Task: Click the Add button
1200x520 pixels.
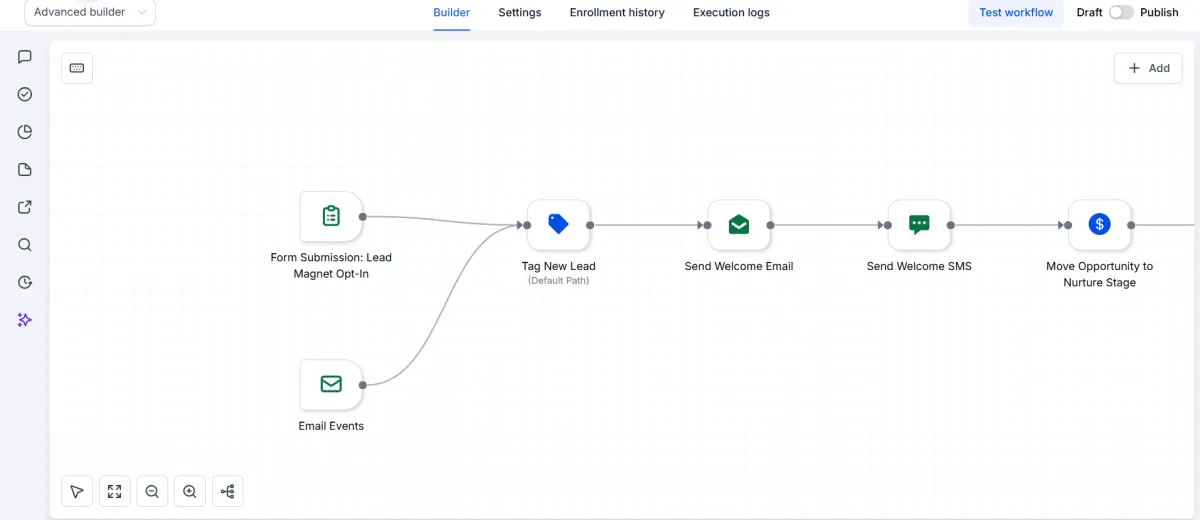Action: [x=1148, y=68]
